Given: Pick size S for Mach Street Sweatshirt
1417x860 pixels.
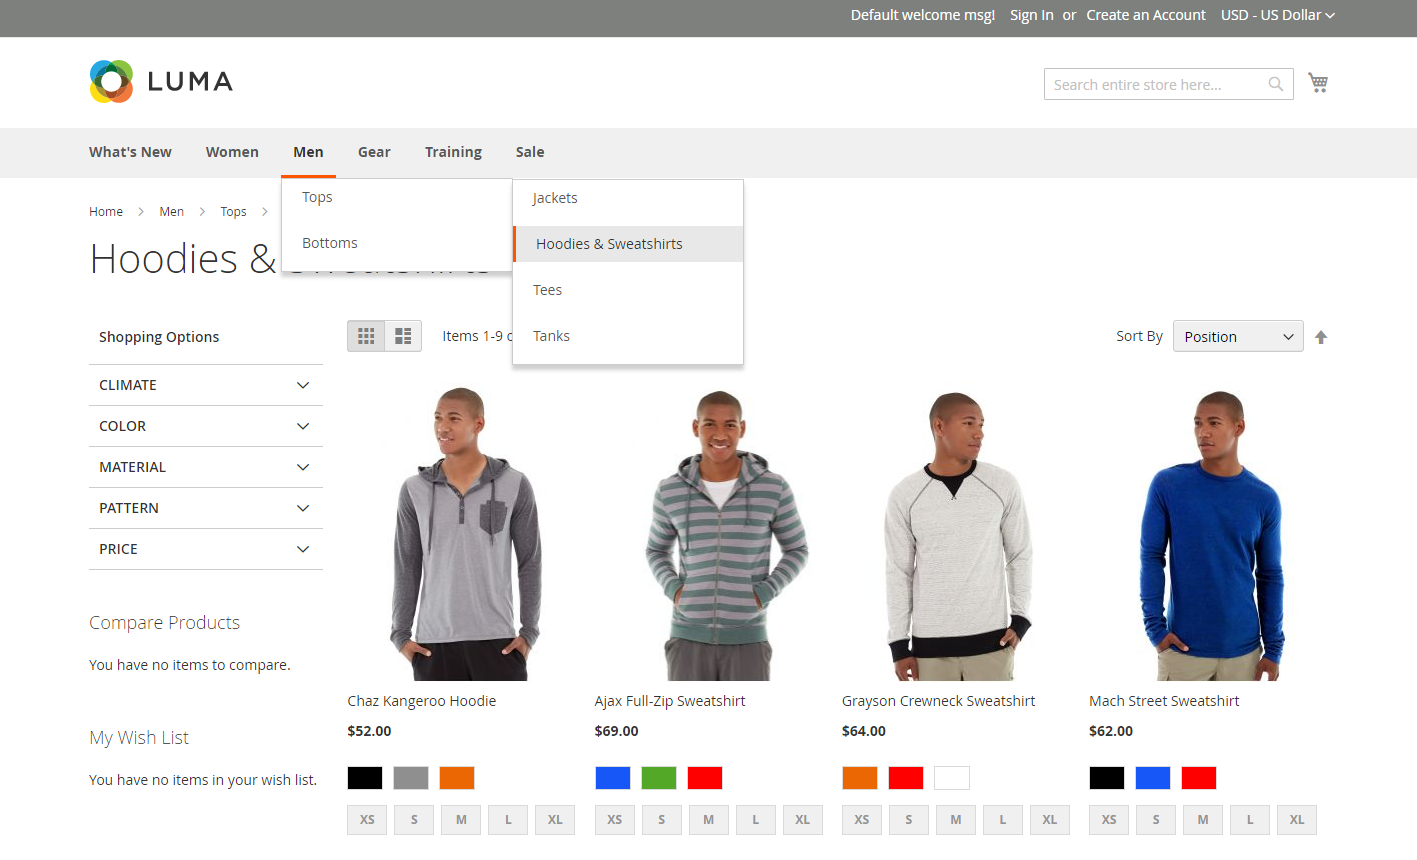Looking at the screenshot, I should (1156, 820).
